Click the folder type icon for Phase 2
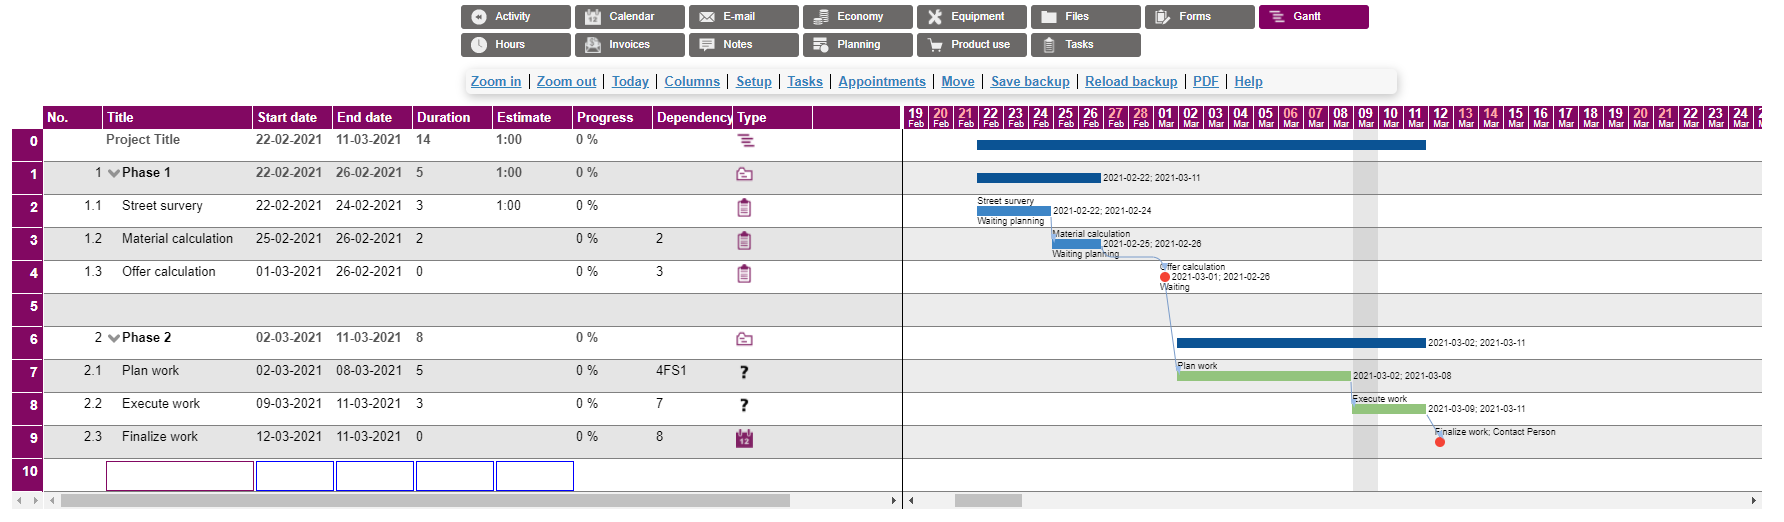The image size is (1784, 522). [x=744, y=339]
